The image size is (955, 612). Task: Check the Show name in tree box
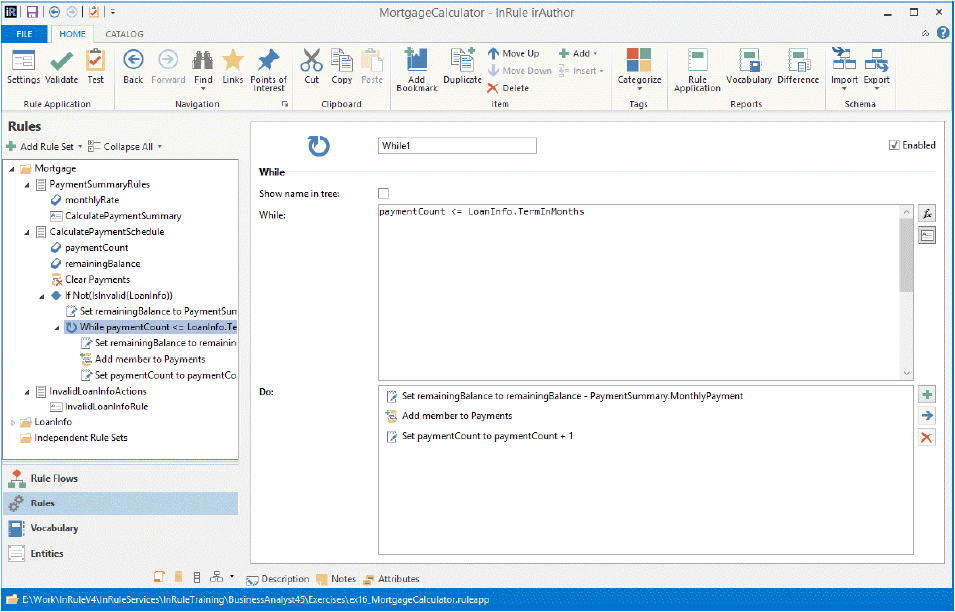pyautogui.click(x=383, y=193)
